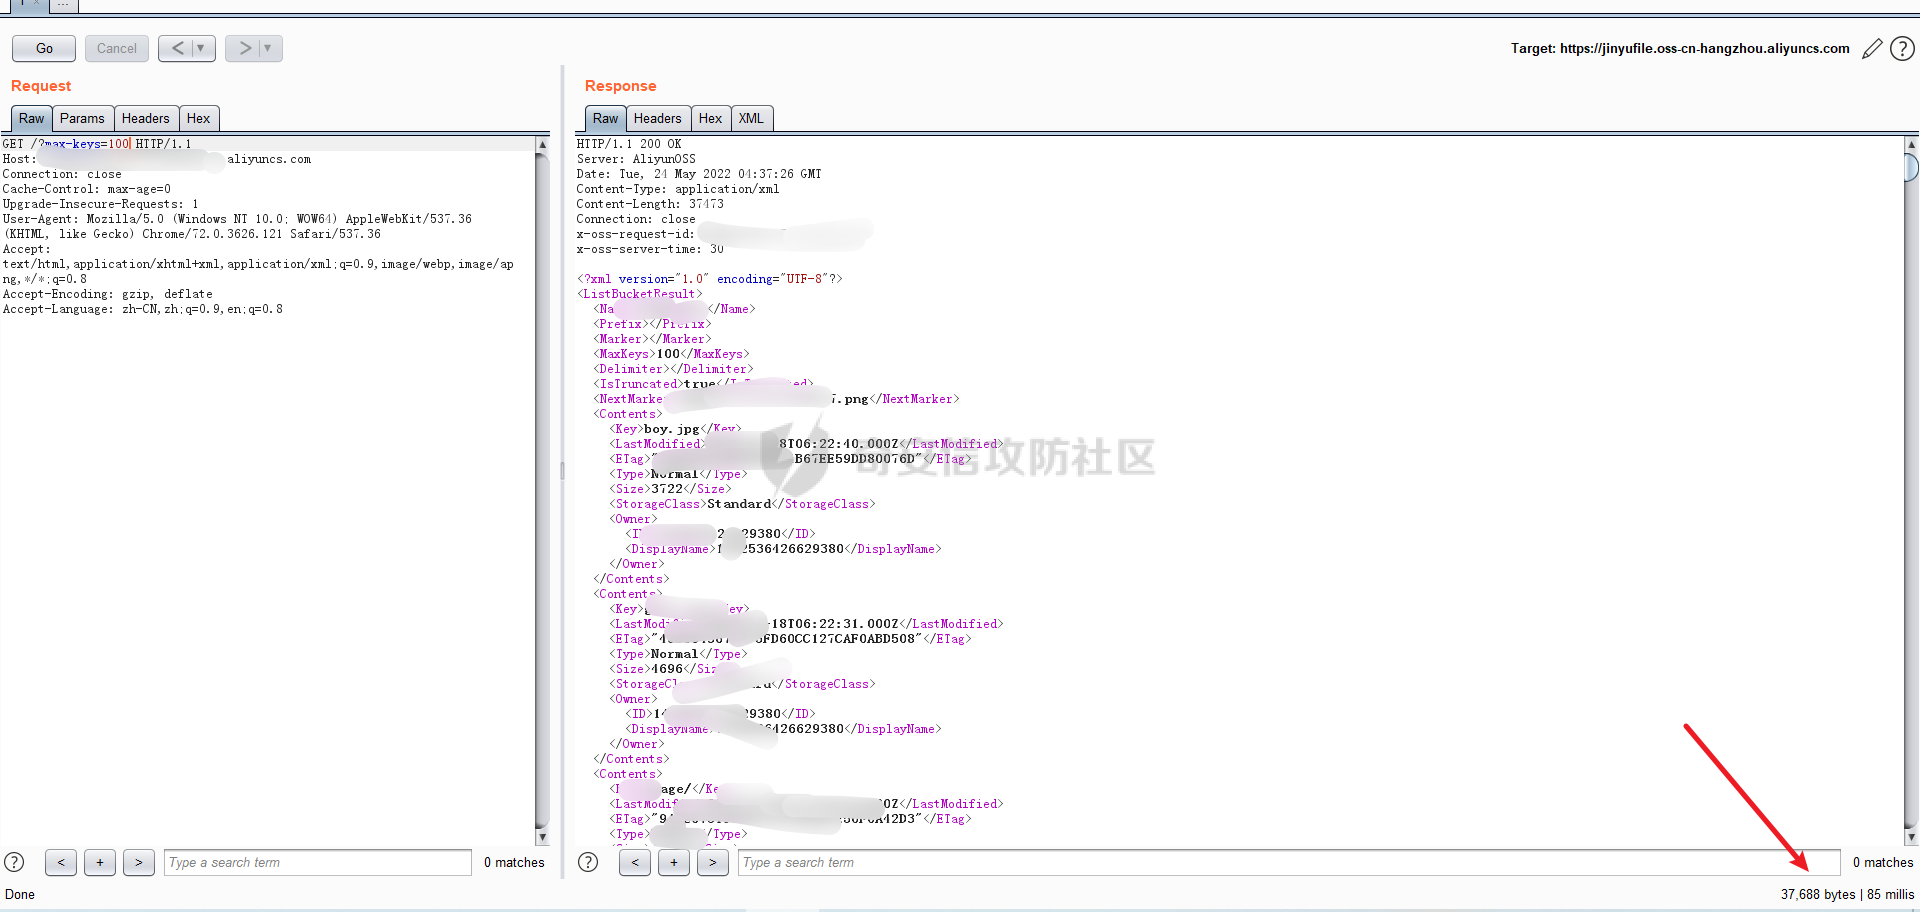Open the response XML tab
This screenshot has width=1920, height=912.
751,118
